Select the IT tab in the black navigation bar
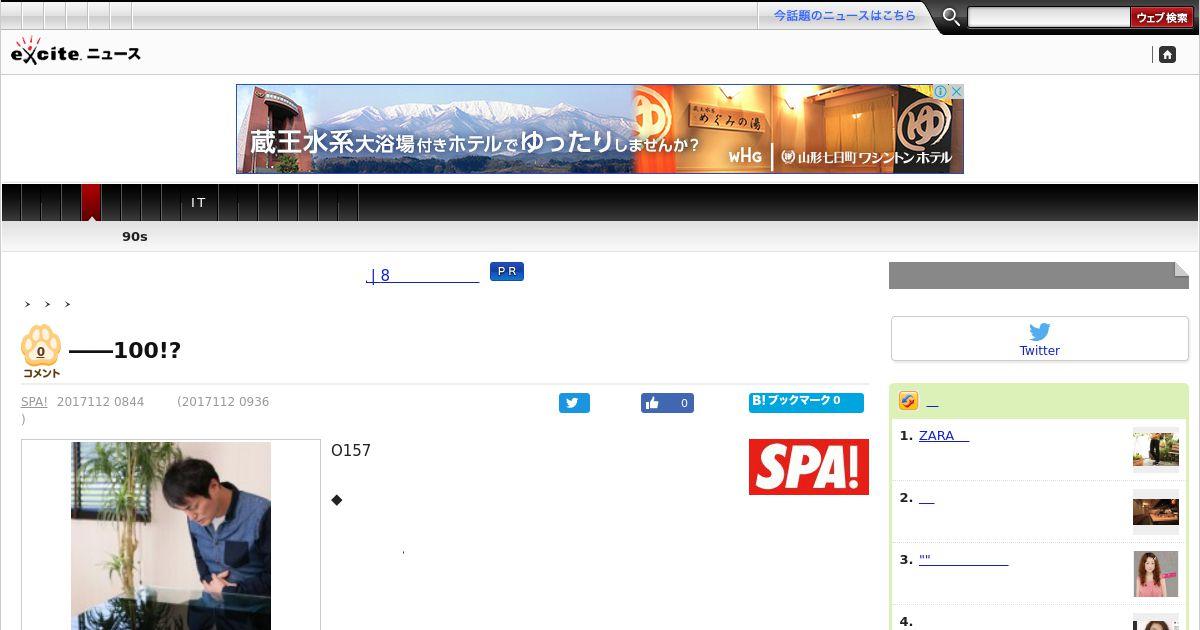1200x630 pixels. coord(198,202)
